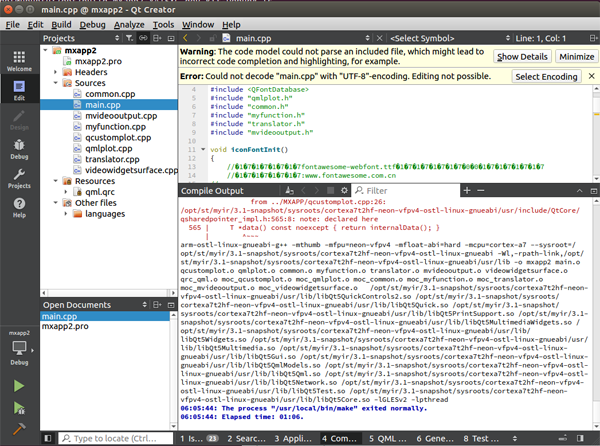Fold the iconFontInit function
This screenshot has width=600, height=446.
click(203, 149)
